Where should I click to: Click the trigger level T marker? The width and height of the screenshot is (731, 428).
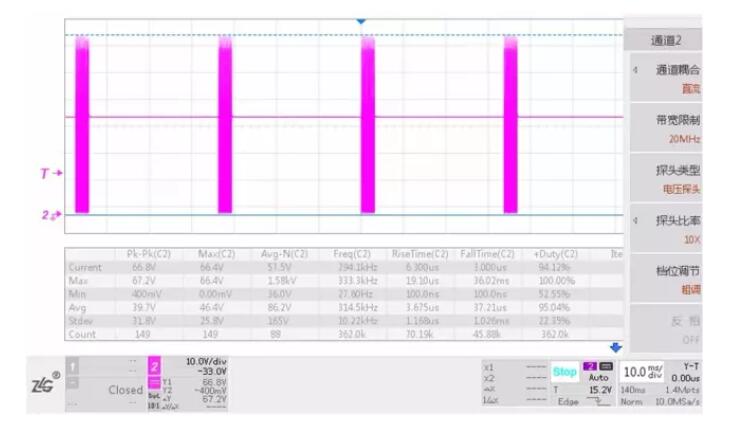pyautogui.click(x=50, y=172)
